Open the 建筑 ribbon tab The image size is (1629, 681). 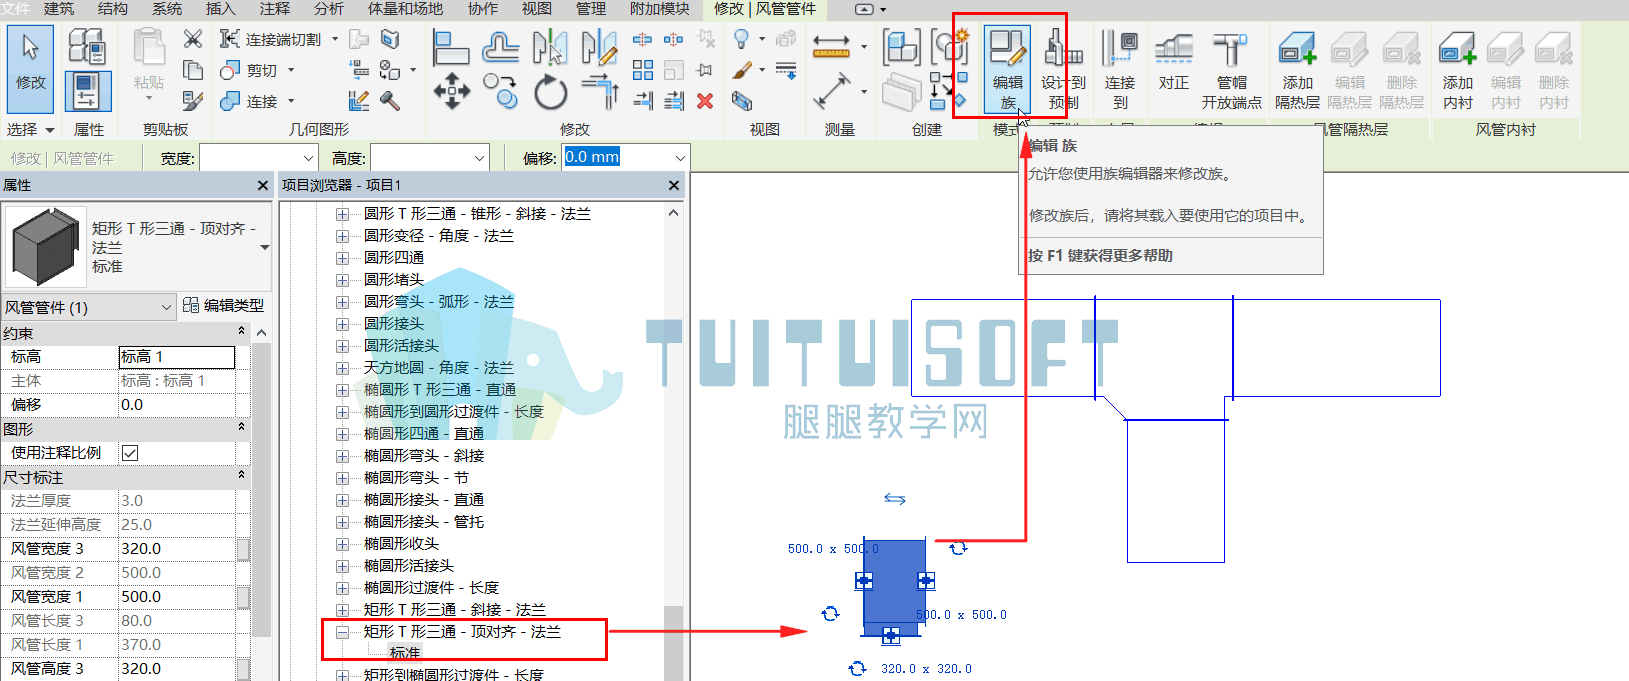[59, 9]
